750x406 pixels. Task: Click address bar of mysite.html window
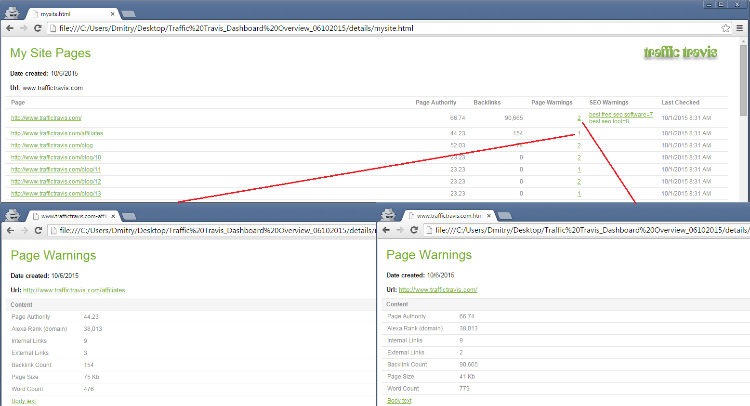pos(383,28)
